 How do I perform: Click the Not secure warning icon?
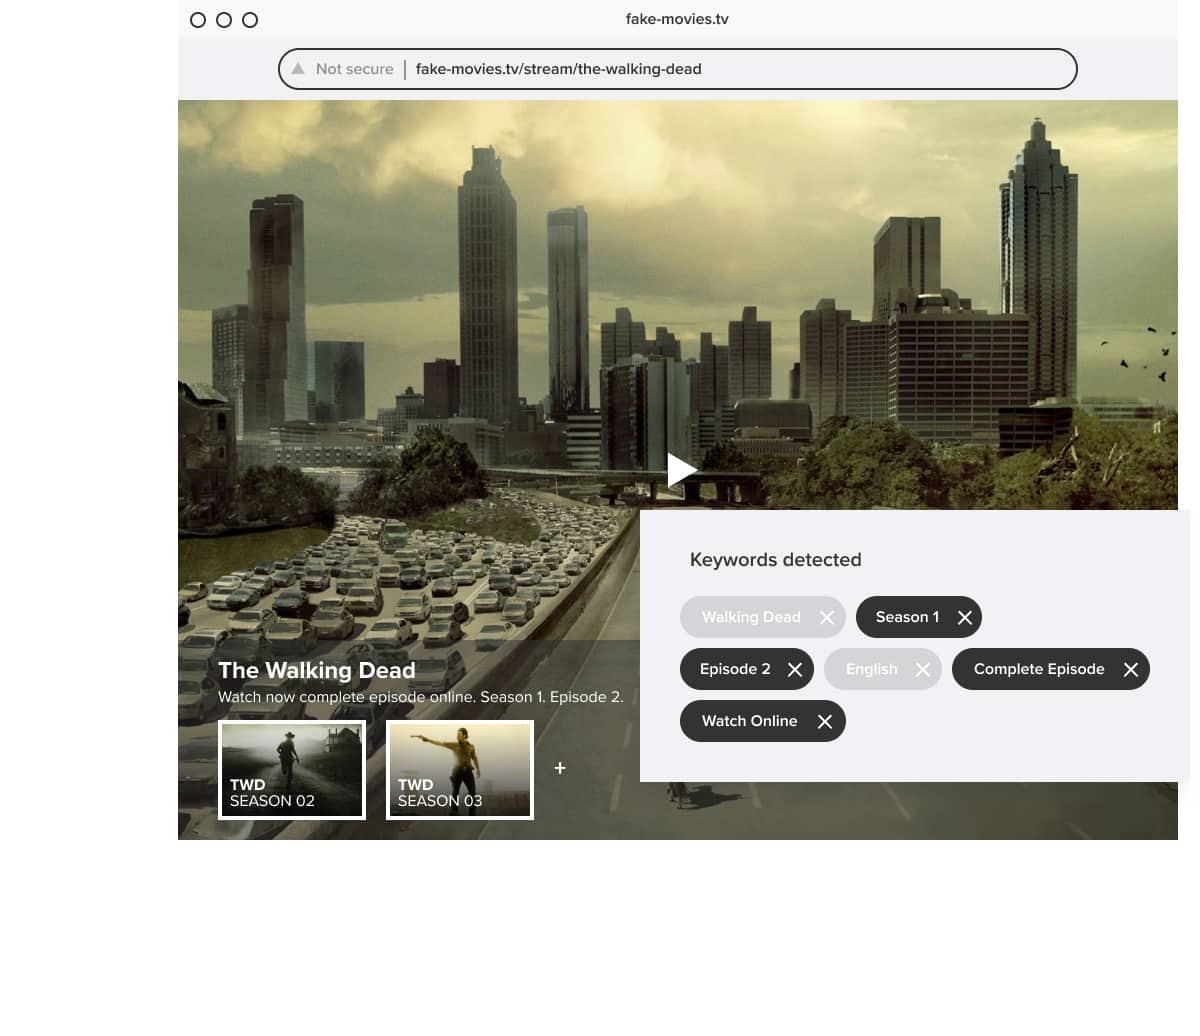298,69
